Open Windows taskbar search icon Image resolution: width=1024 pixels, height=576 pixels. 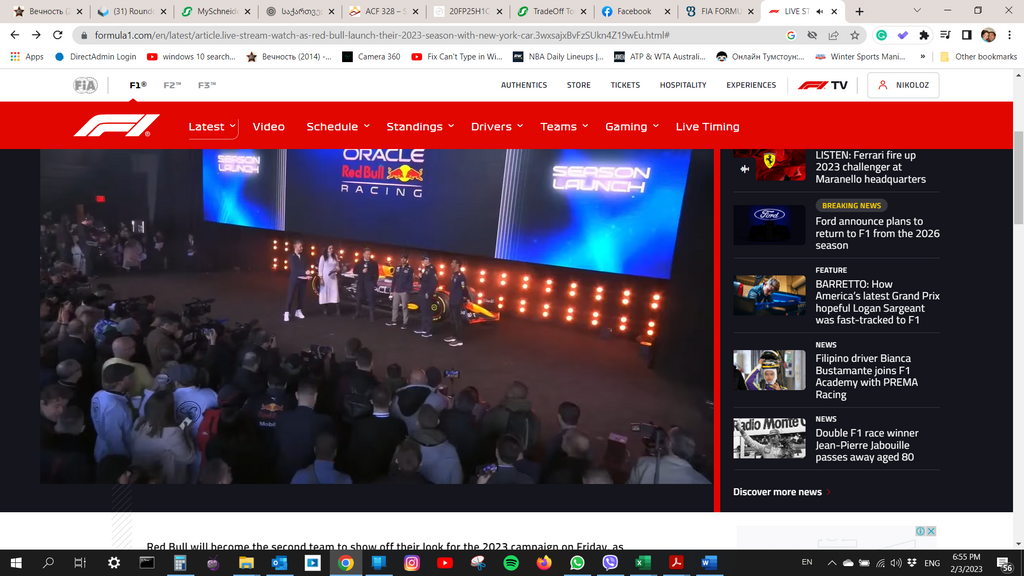tap(48, 562)
